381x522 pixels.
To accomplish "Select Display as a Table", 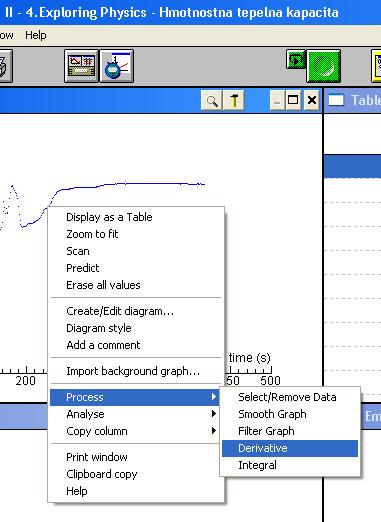I will point(109,217).
